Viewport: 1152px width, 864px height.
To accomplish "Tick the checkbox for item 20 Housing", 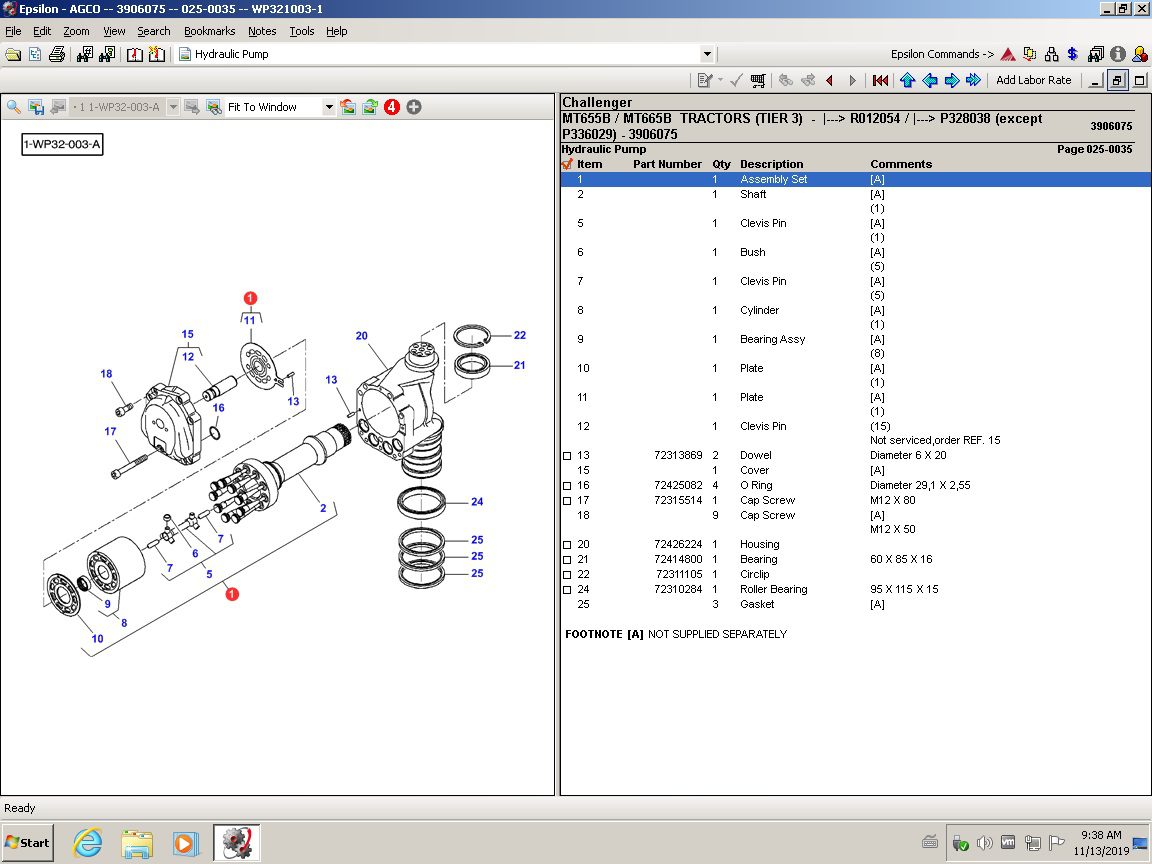I will point(566,545).
